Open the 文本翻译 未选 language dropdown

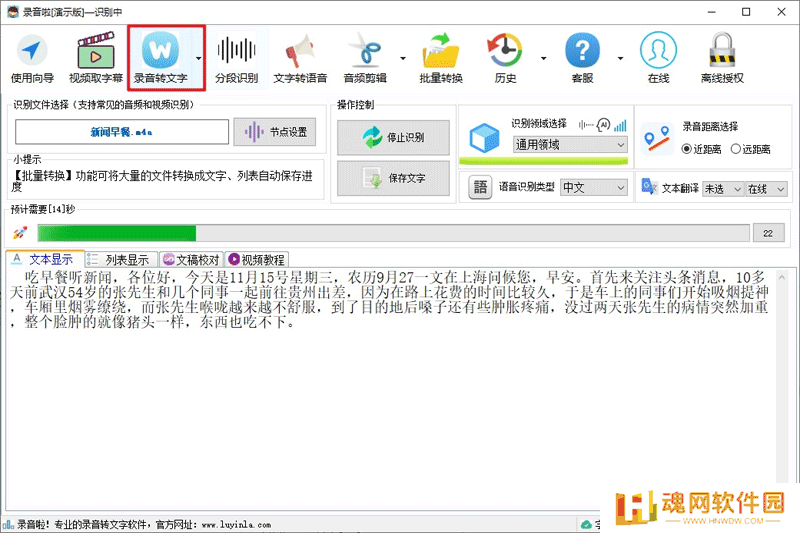coord(723,189)
